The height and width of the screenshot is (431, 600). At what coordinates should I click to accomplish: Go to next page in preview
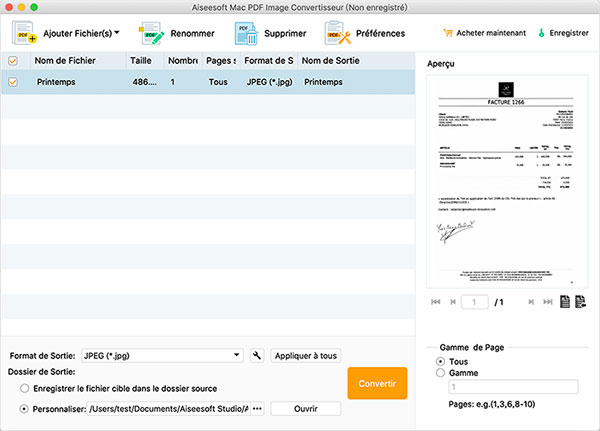531,302
